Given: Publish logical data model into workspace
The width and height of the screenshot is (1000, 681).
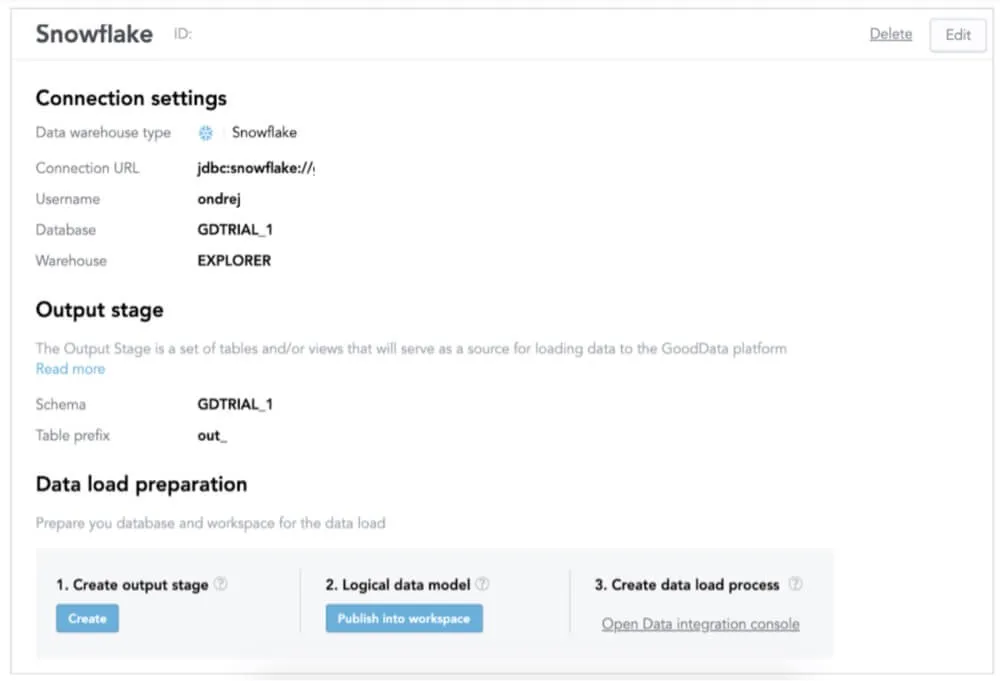Looking at the screenshot, I should click(x=403, y=619).
